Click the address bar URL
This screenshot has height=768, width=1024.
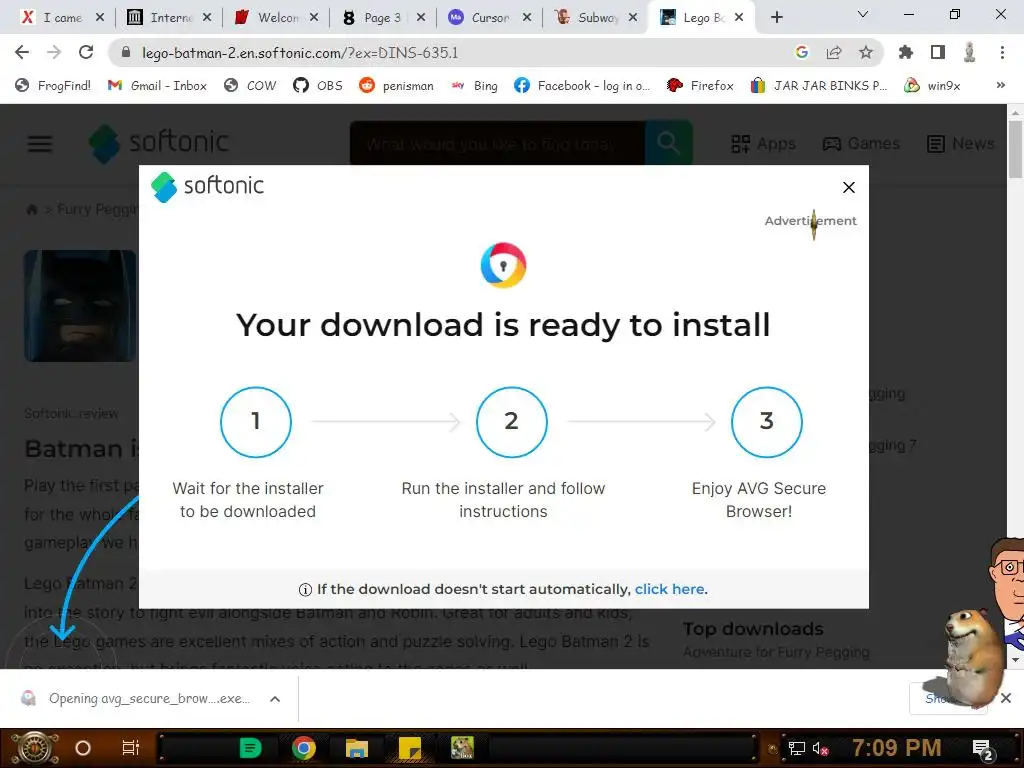pos(300,52)
